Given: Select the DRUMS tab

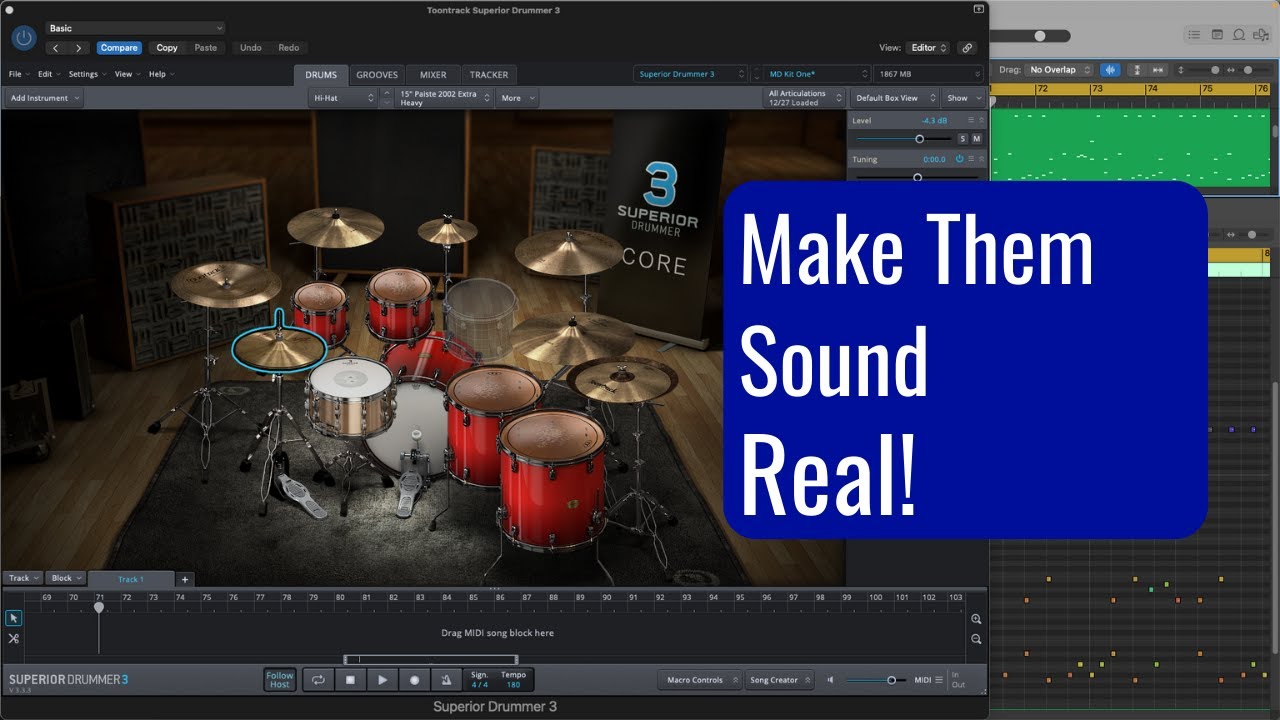Looking at the screenshot, I should tap(321, 75).
